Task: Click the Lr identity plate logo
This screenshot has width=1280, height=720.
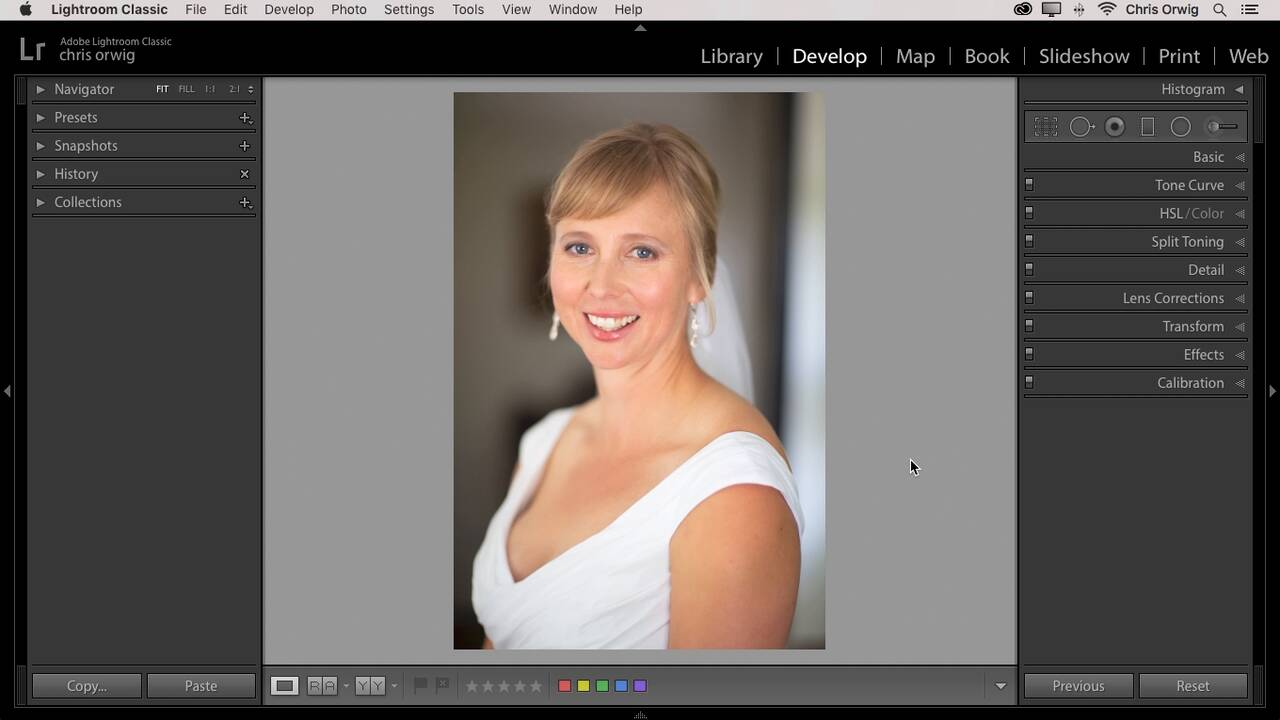Action: (32, 49)
